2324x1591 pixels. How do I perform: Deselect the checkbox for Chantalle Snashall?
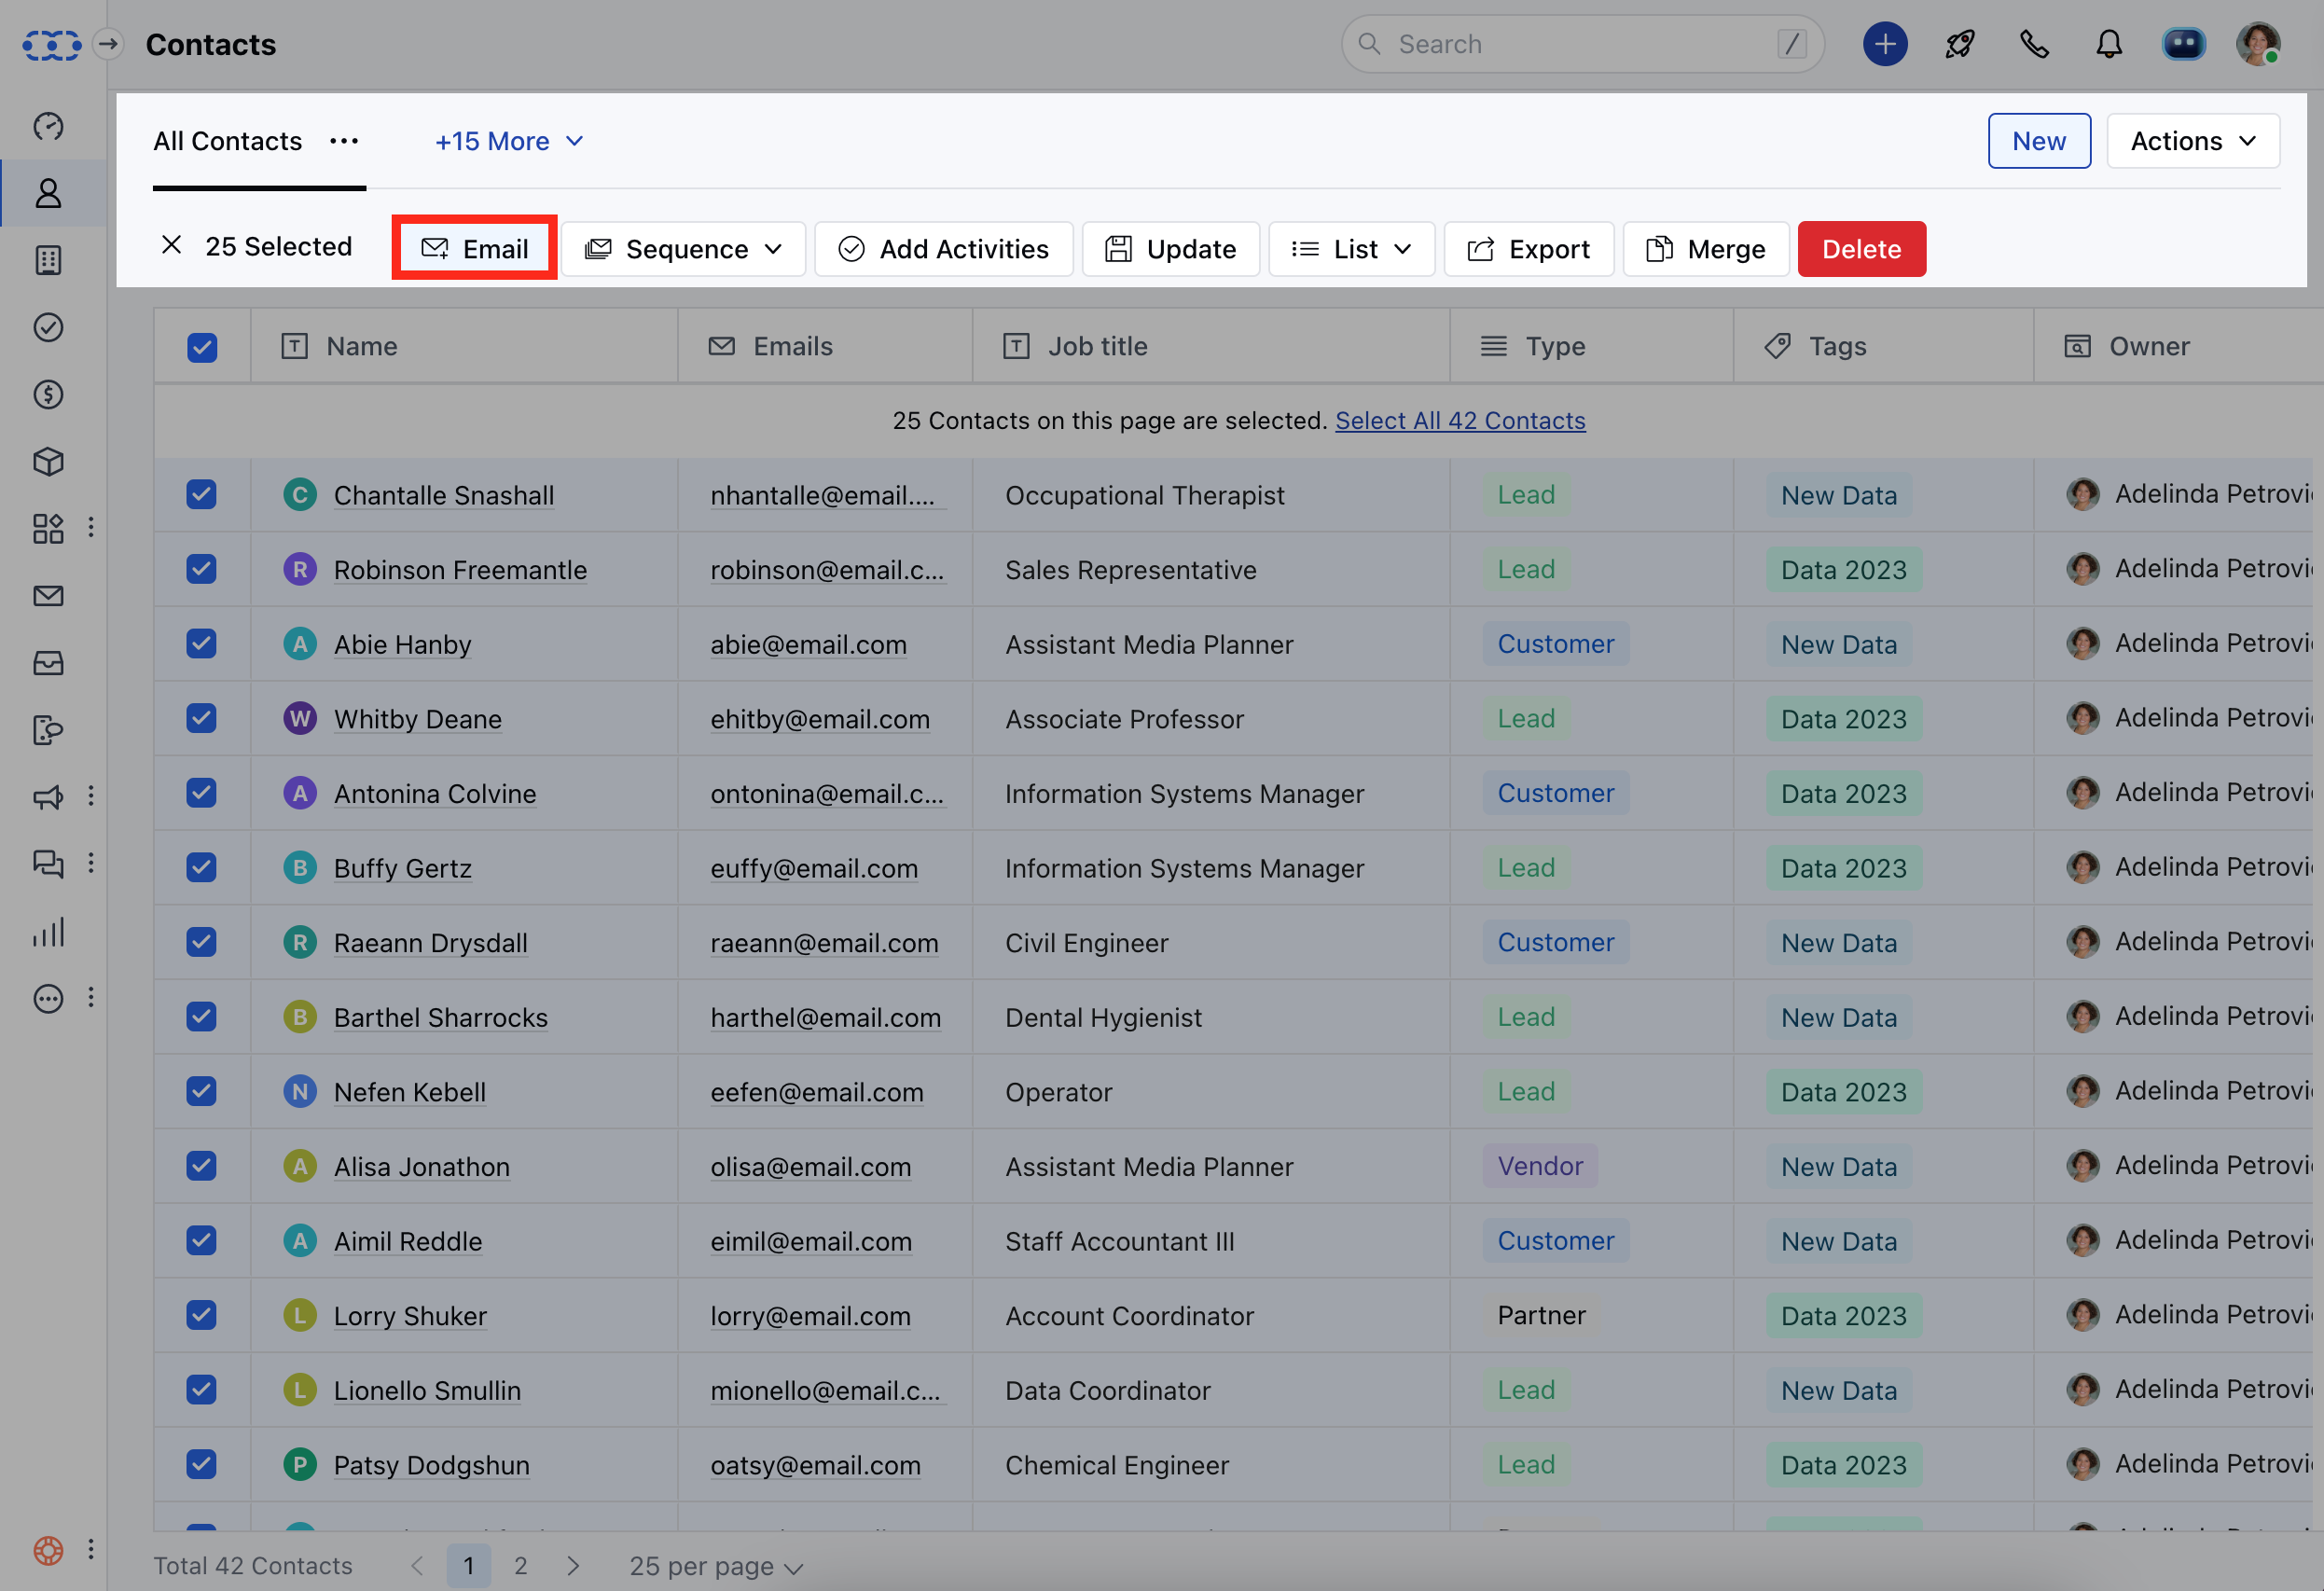pyautogui.click(x=202, y=494)
